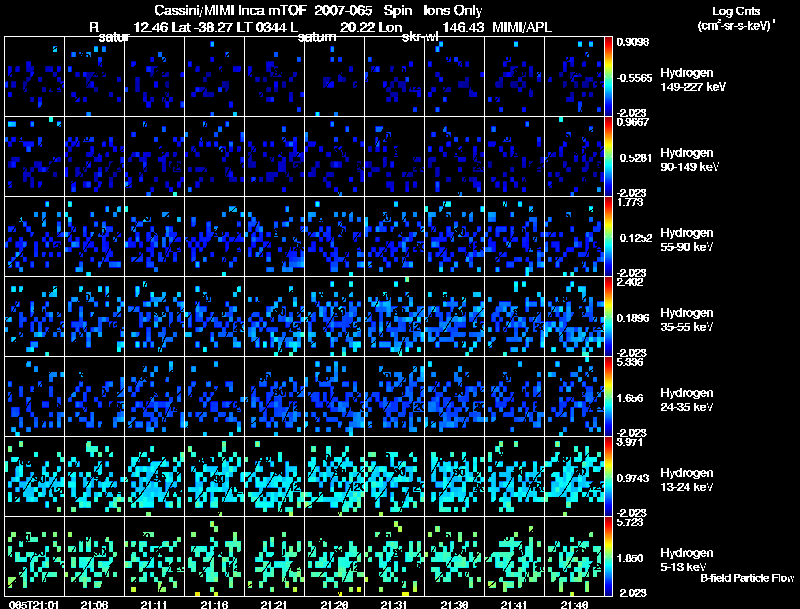Click the 'Hydrogen 90-149 keV' row label

pyautogui.click(x=690, y=160)
